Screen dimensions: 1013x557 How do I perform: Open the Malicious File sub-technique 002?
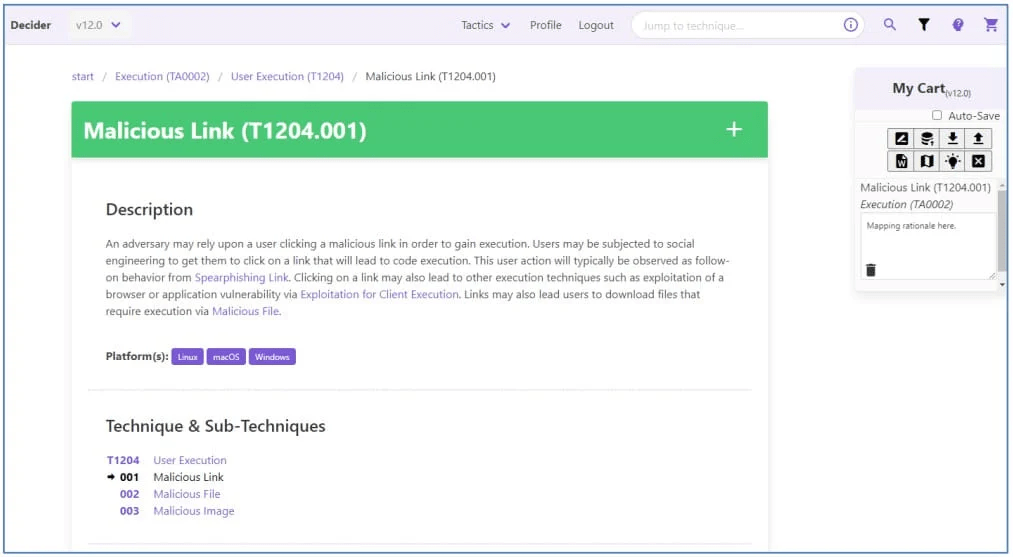(x=186, y=494)
